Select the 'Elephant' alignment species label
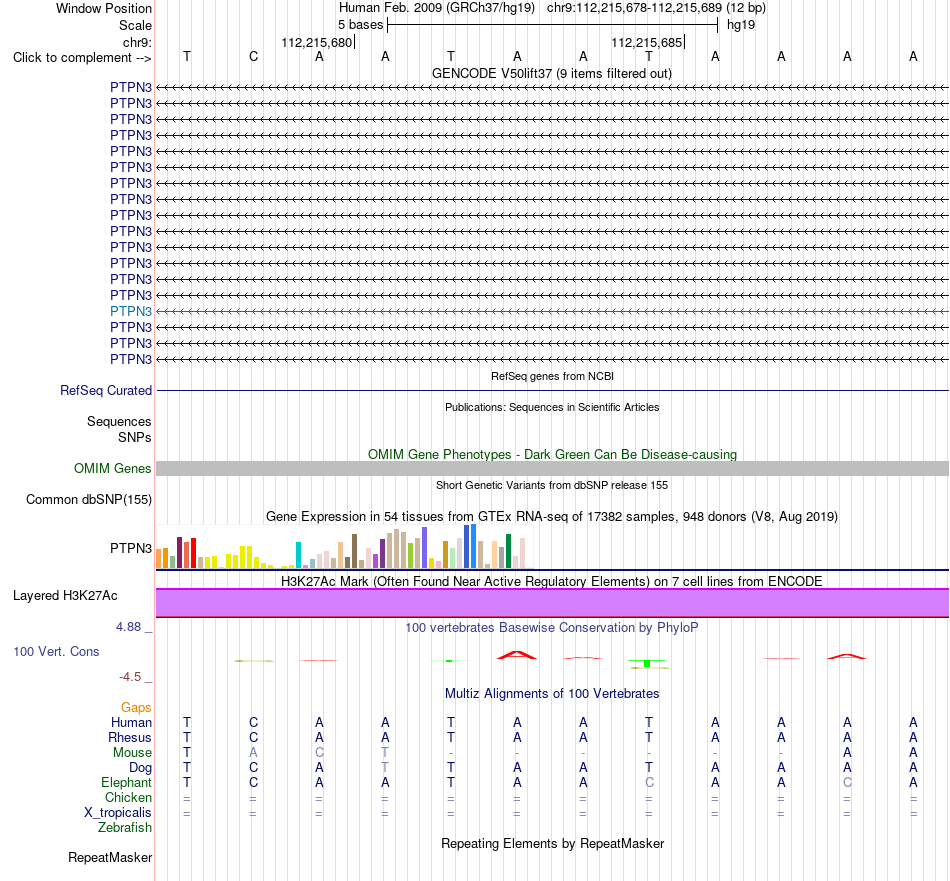The width and height of the screenshot is (950, 881). (x=126, y=782)
